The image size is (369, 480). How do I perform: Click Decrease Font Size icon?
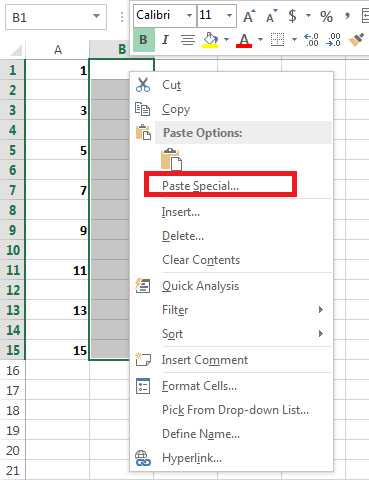tap(272, 16)
